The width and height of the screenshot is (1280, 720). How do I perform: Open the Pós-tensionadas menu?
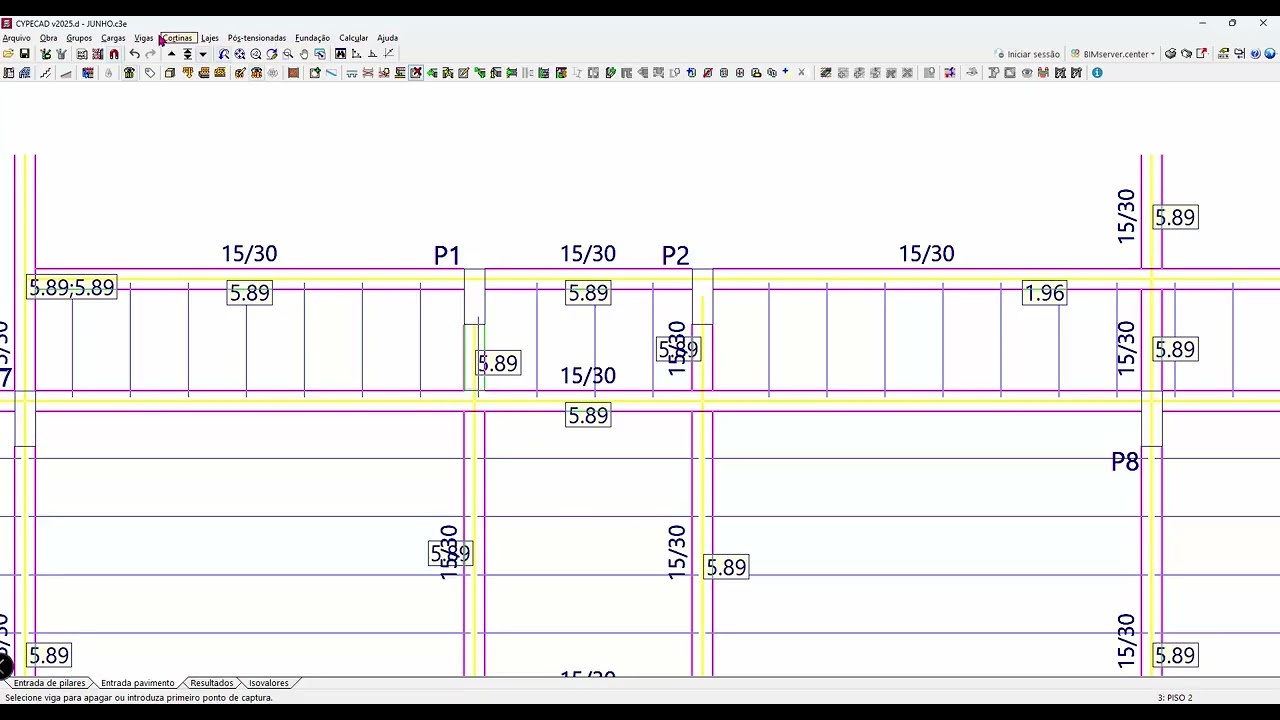tap(257, 38)
